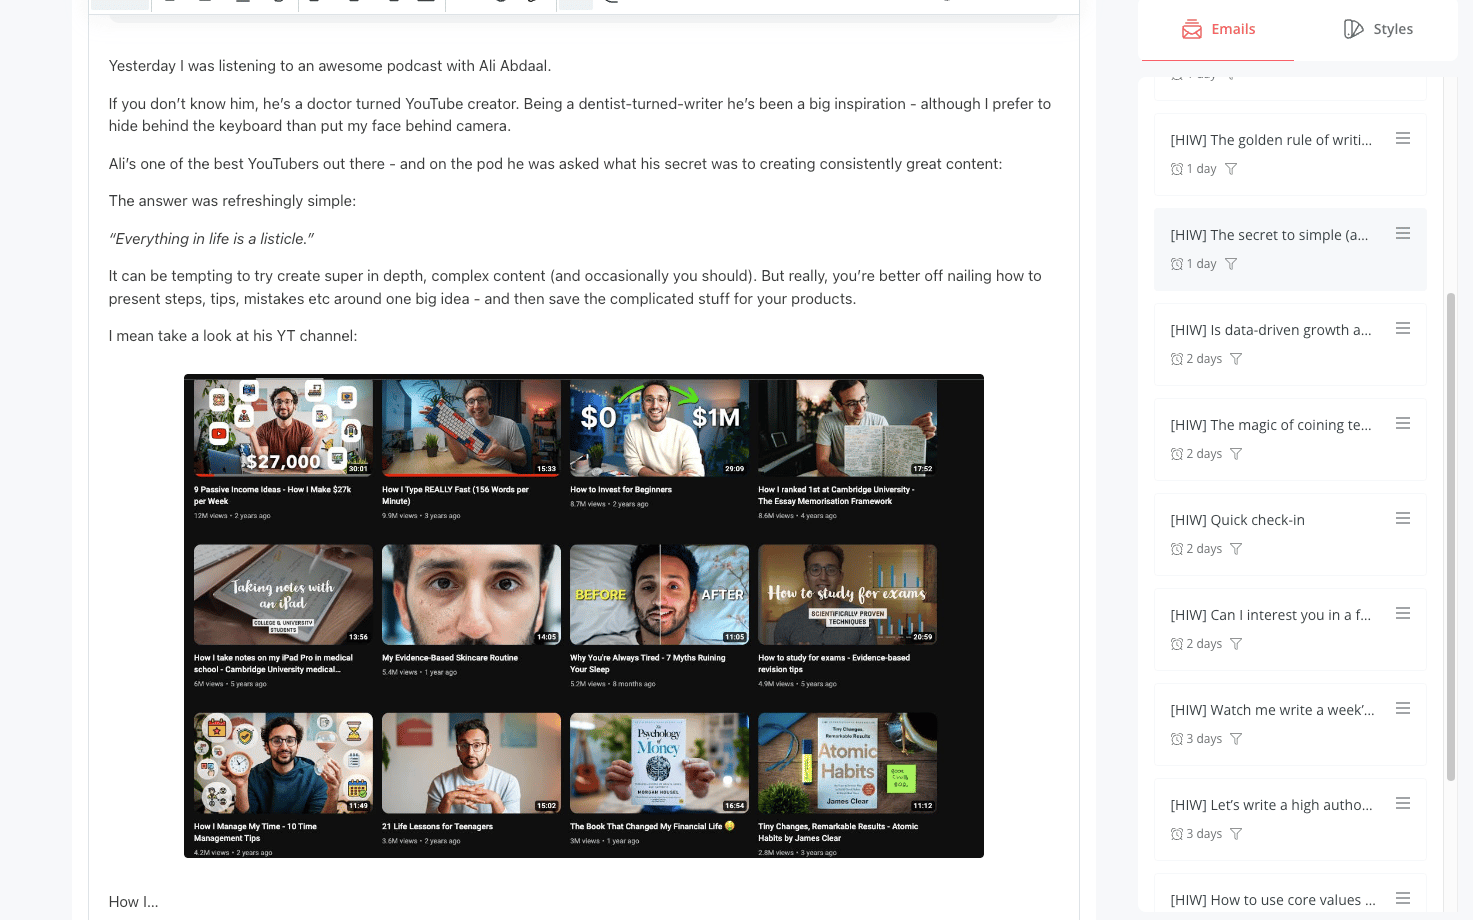
Task: Click the menu handle for 'Quick check-in' email
Action: coord(1403,518)
